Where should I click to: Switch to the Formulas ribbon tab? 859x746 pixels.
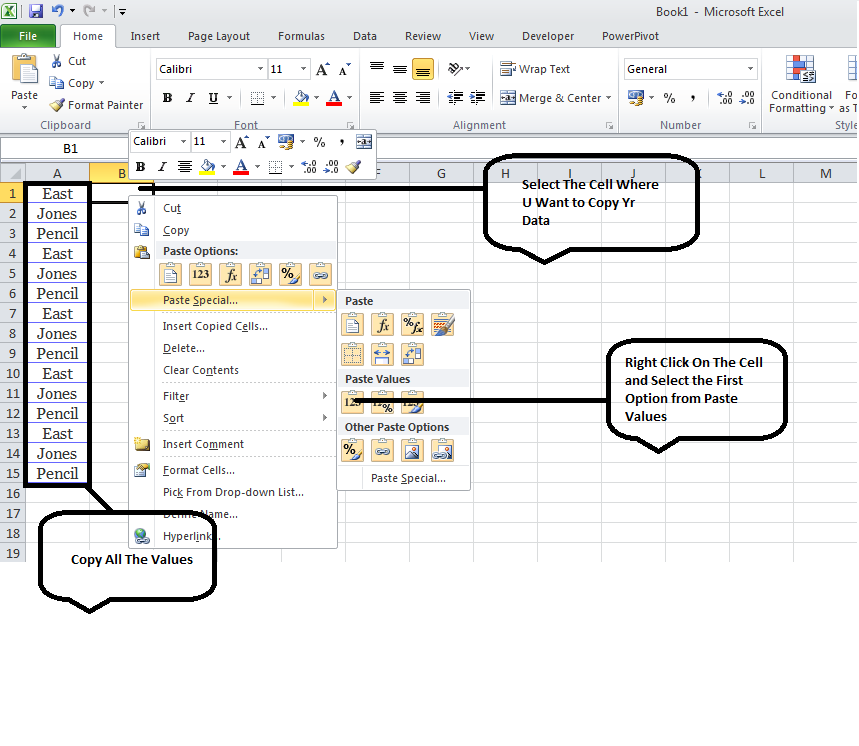301,35
